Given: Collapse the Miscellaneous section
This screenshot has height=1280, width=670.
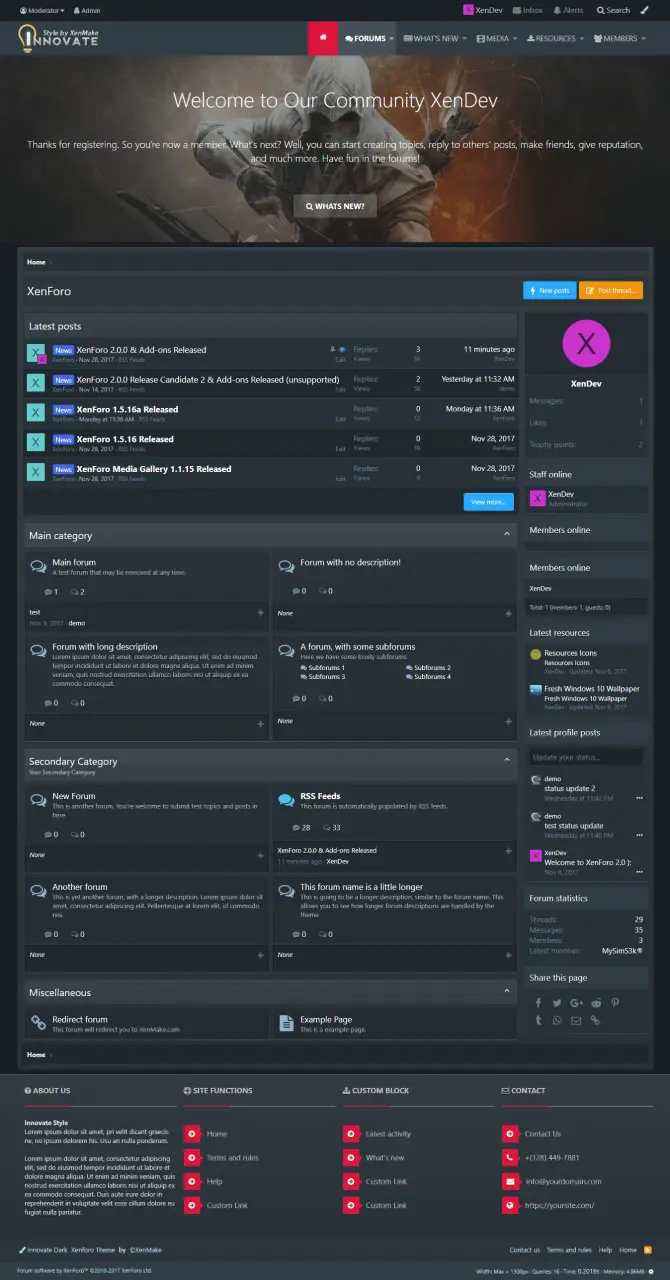Looking at the screenshot, I should 507,992.
